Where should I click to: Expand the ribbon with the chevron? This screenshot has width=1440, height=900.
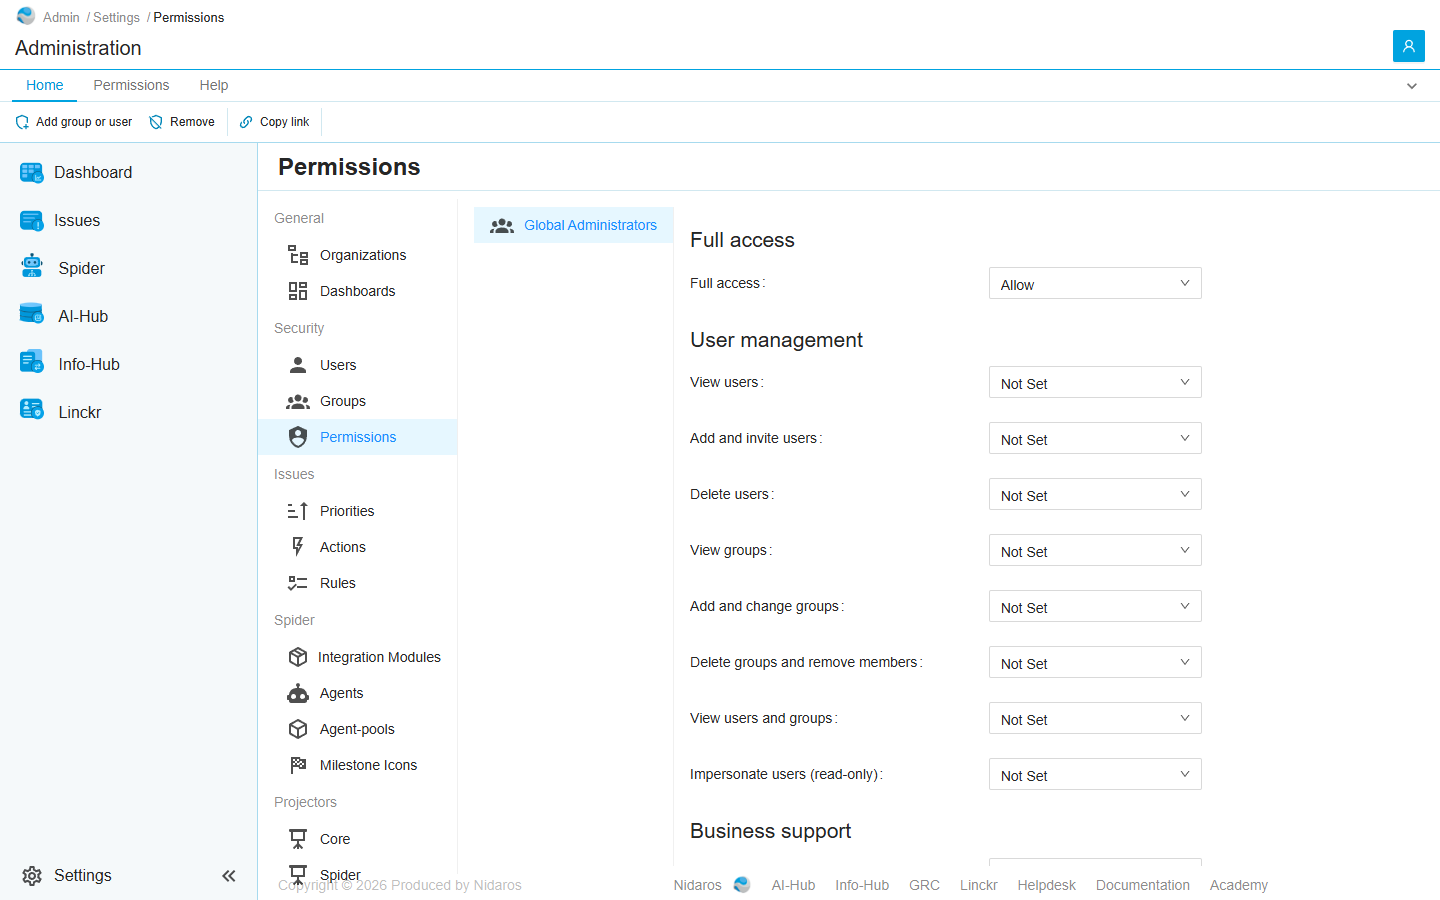[1412, 86]
